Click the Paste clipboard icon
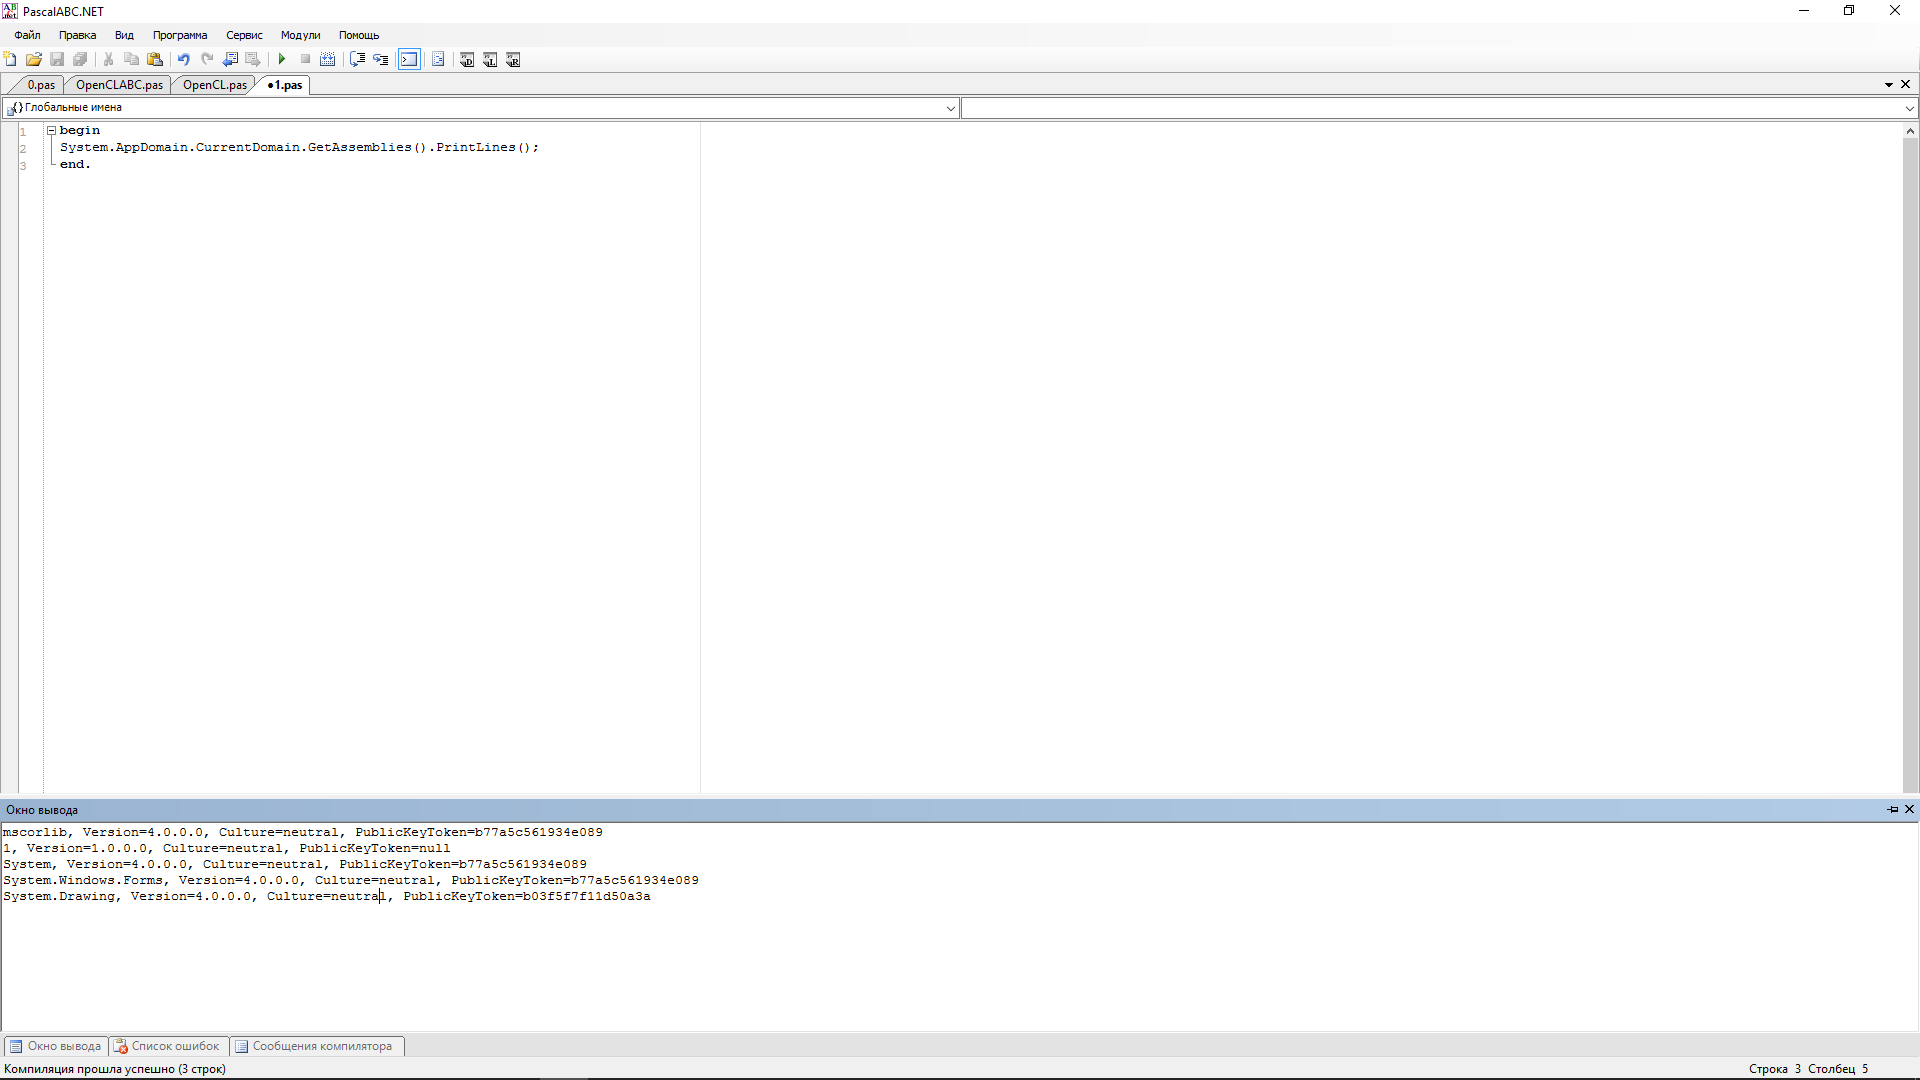This screenshot has height=1080, width=1920. pyautogui.click(x=155, y=60)
